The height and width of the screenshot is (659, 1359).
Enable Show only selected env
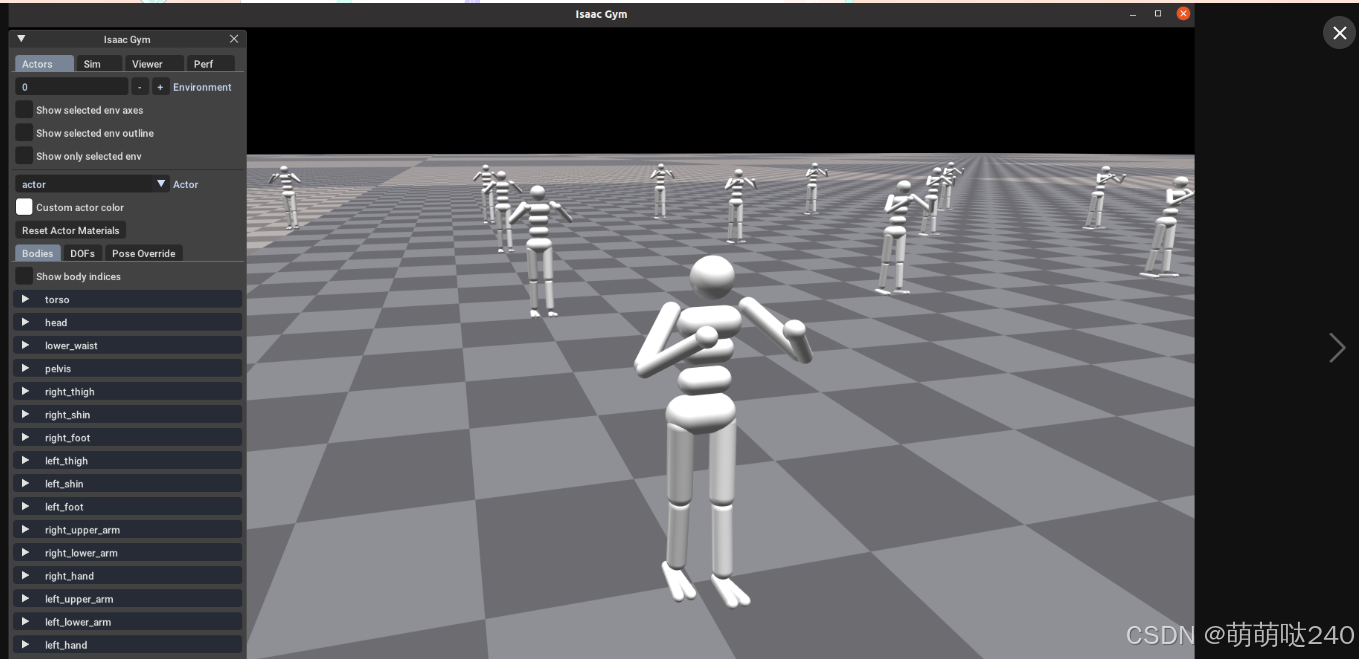click(23, 155)
